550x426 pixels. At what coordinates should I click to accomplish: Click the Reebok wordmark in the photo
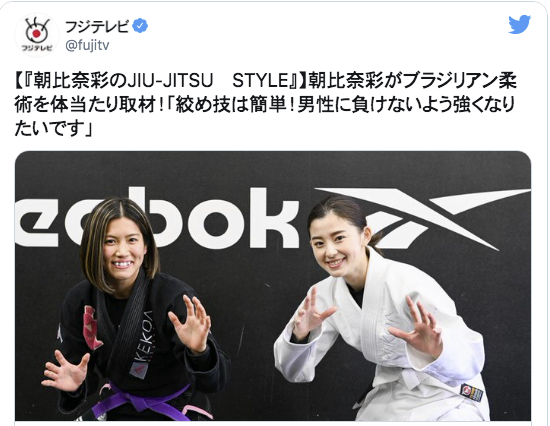click(x=157, y=218)
